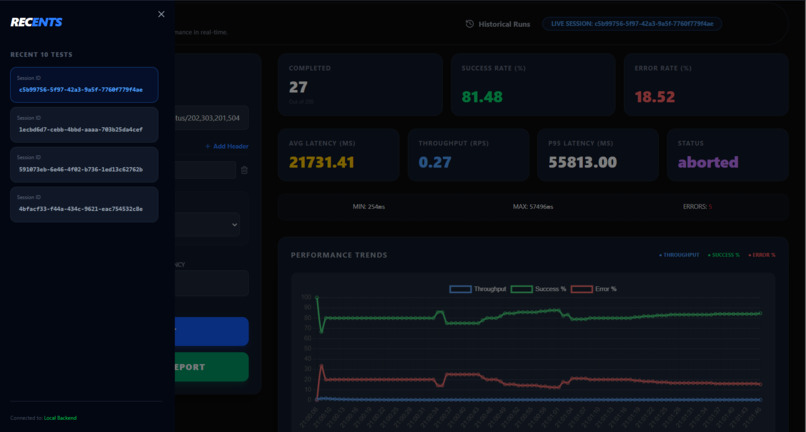Click the header value input field
The height and width of the screenshot is (432, 806).
205,170
